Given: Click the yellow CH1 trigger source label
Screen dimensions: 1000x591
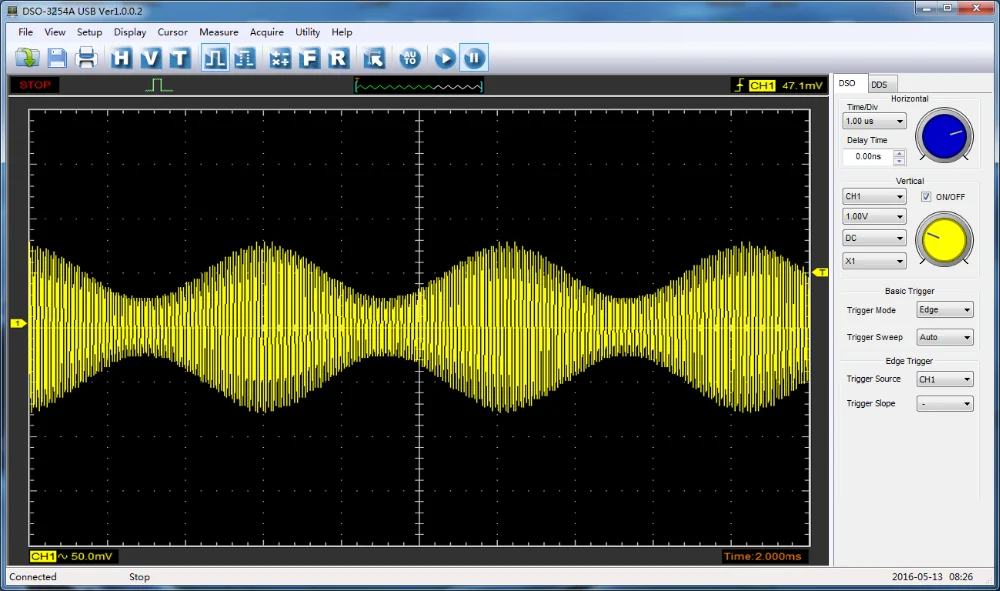Looking at the screenshot, I should [x=762, y=85].
